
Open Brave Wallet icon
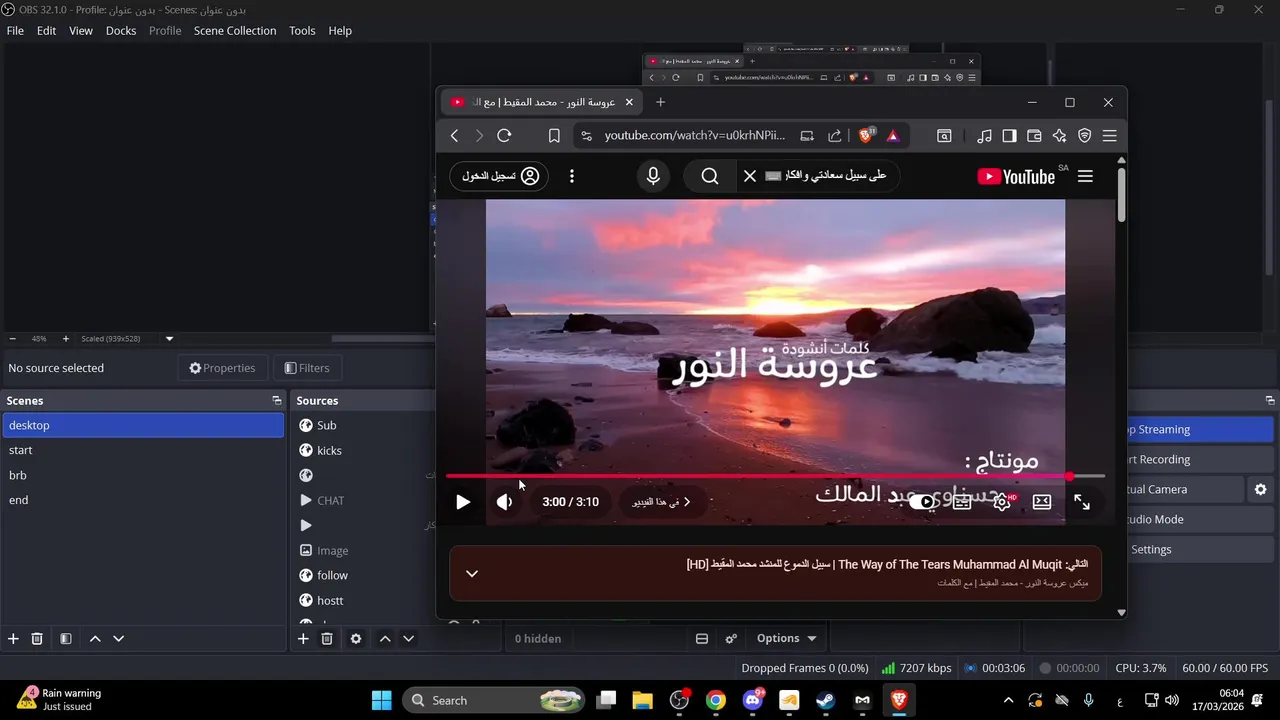(1035, 136)
